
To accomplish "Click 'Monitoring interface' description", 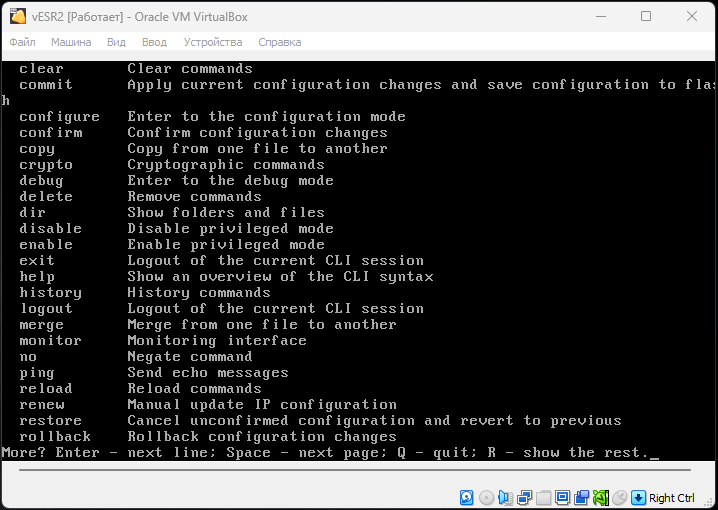I will tap(217, 341).
